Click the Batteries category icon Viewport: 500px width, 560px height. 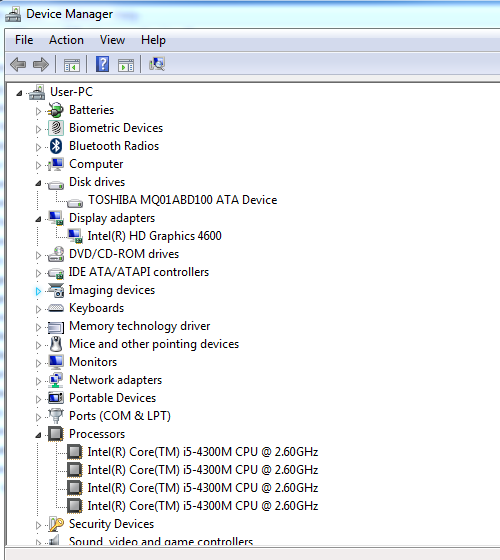(x=56, y=110)
